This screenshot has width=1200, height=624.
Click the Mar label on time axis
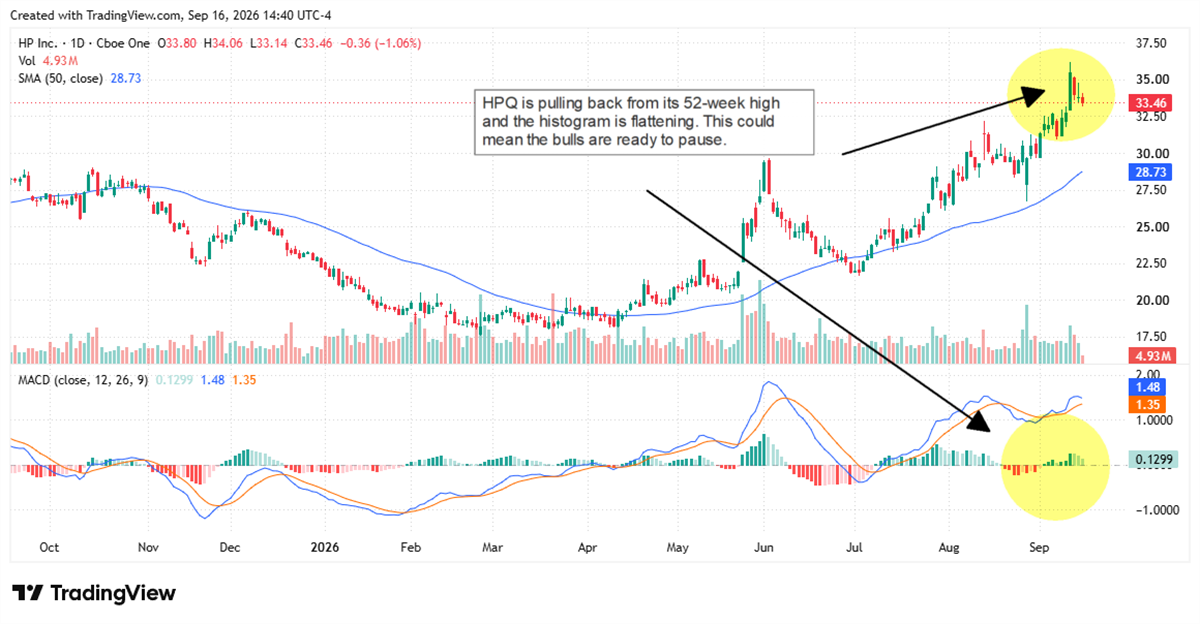click(493, 548)
